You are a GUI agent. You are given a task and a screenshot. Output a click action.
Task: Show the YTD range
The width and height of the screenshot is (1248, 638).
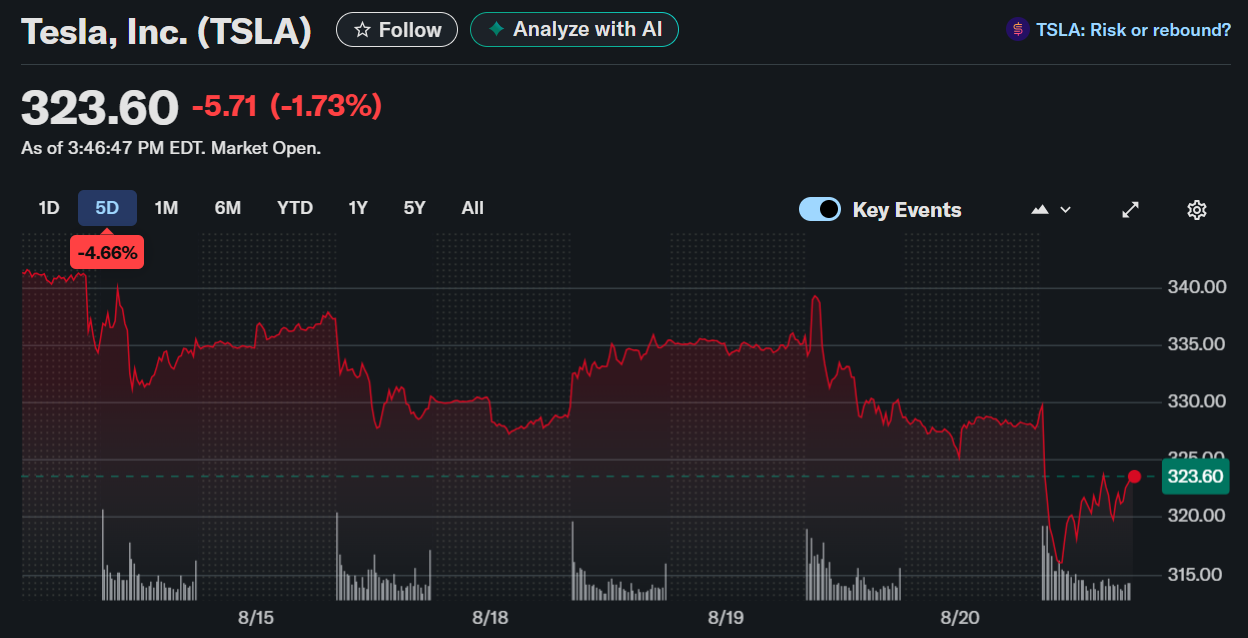pos(295,208)
